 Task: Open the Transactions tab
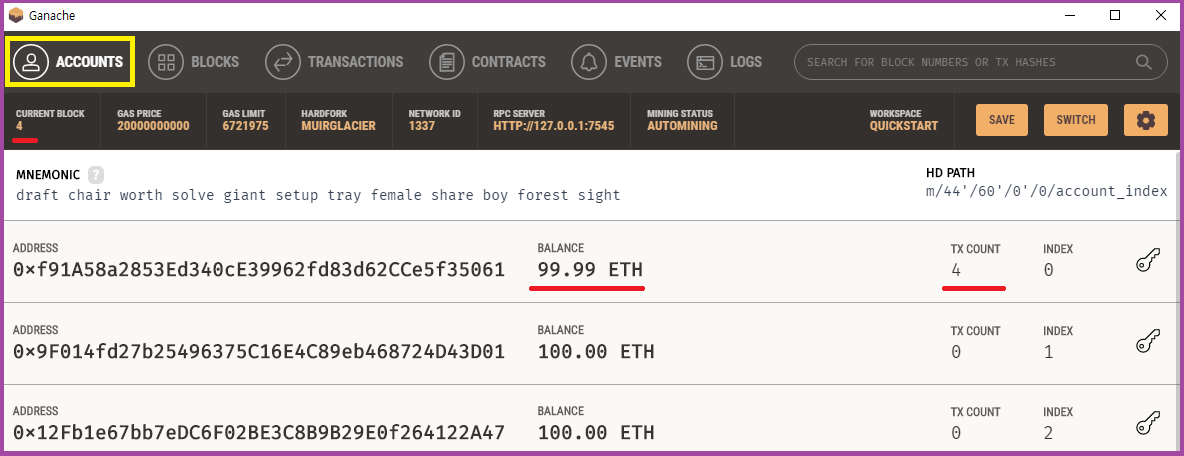(x=335, y=62)
